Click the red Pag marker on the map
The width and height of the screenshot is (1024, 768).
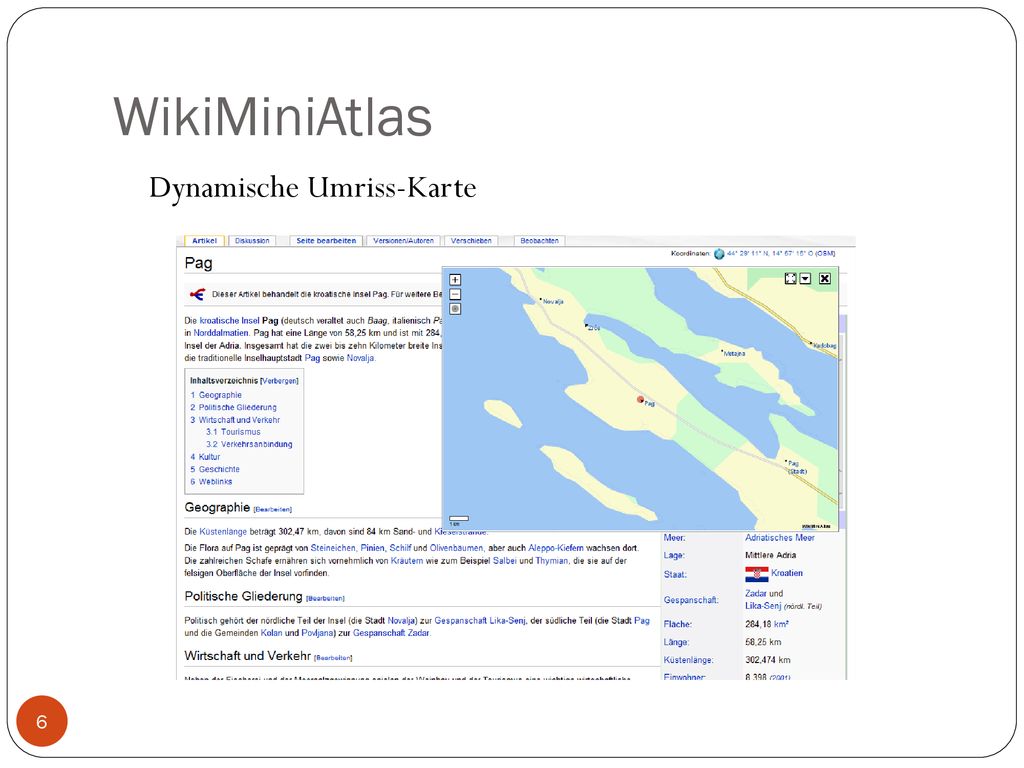point(641,400)
